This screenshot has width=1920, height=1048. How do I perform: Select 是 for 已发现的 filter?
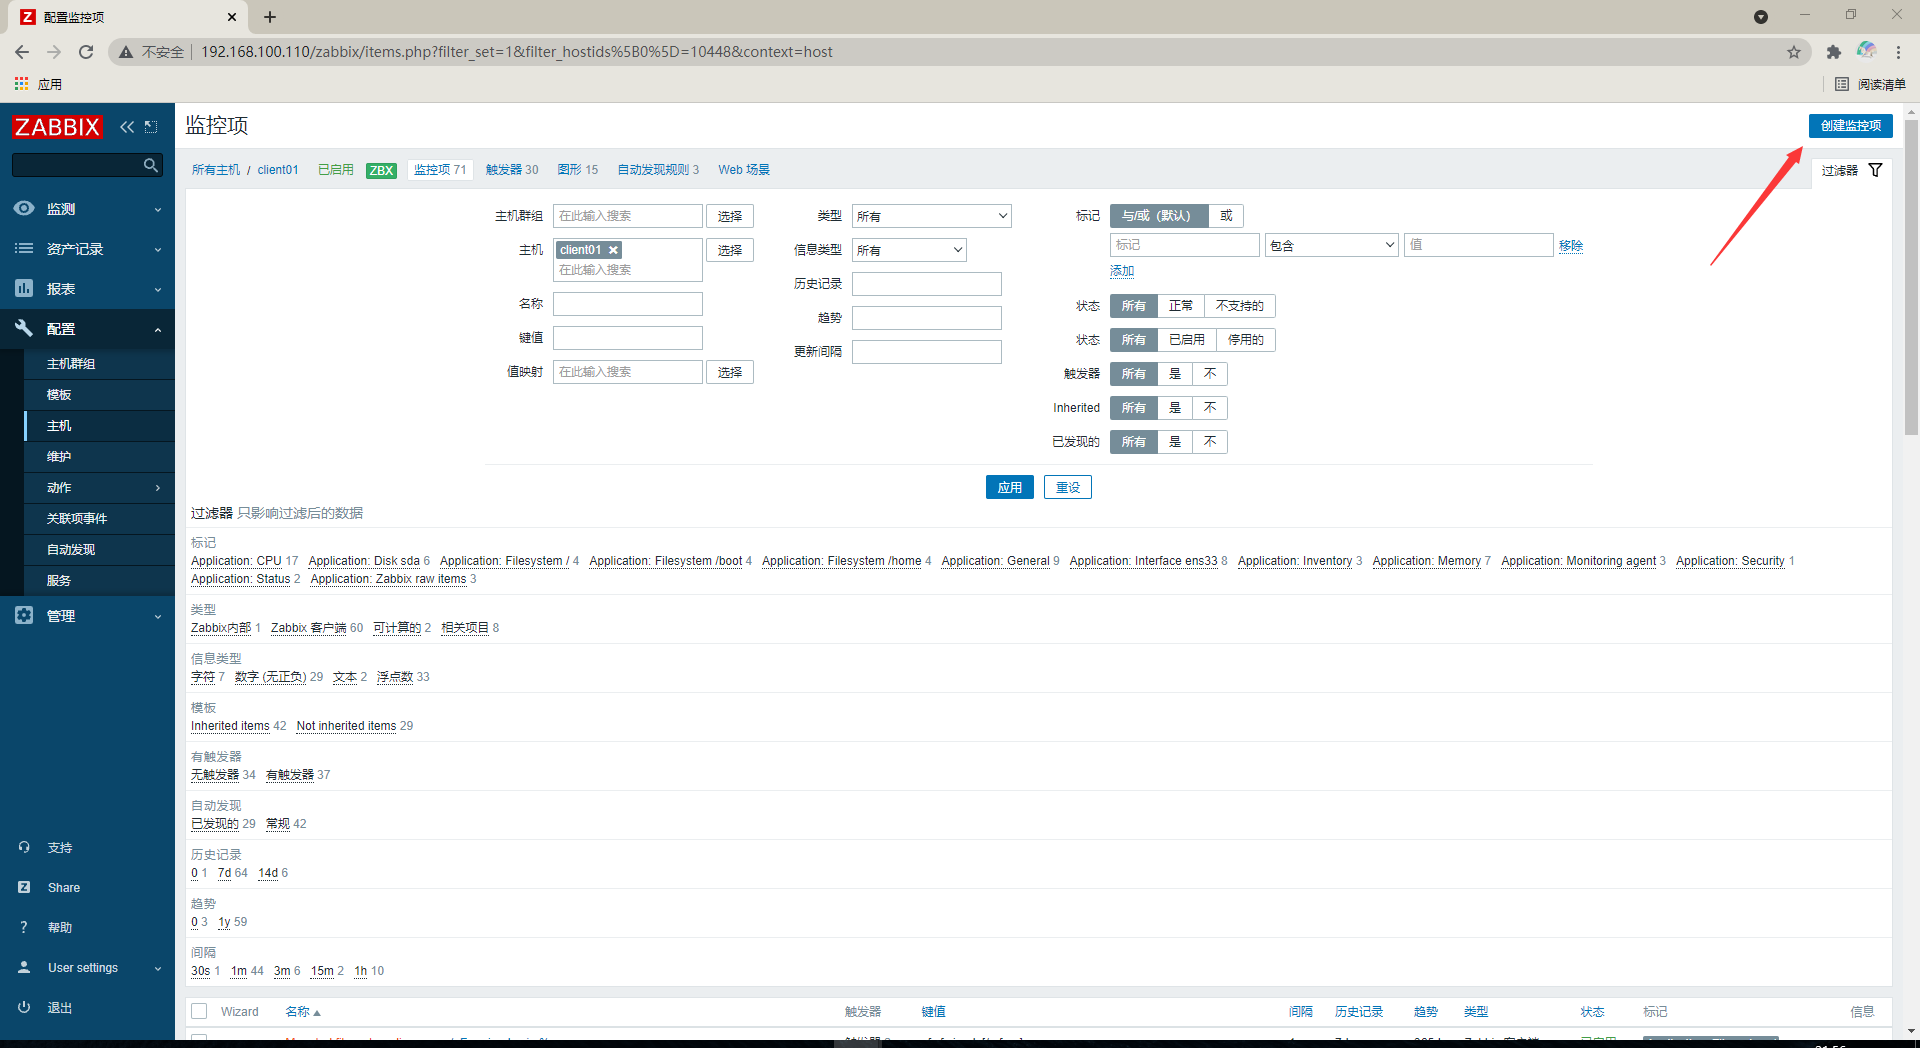pos(1175,442)
